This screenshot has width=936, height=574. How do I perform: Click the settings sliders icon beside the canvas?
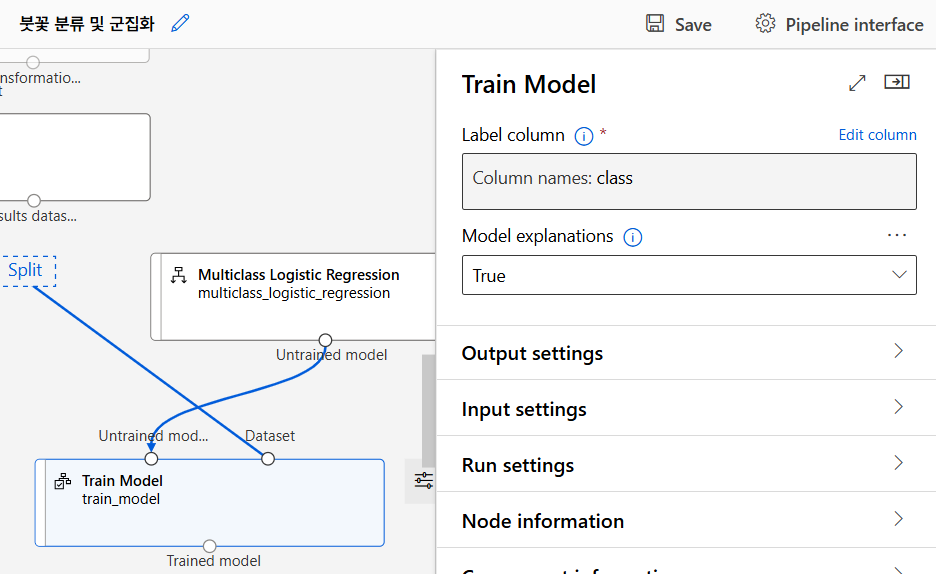click(424, 481)
